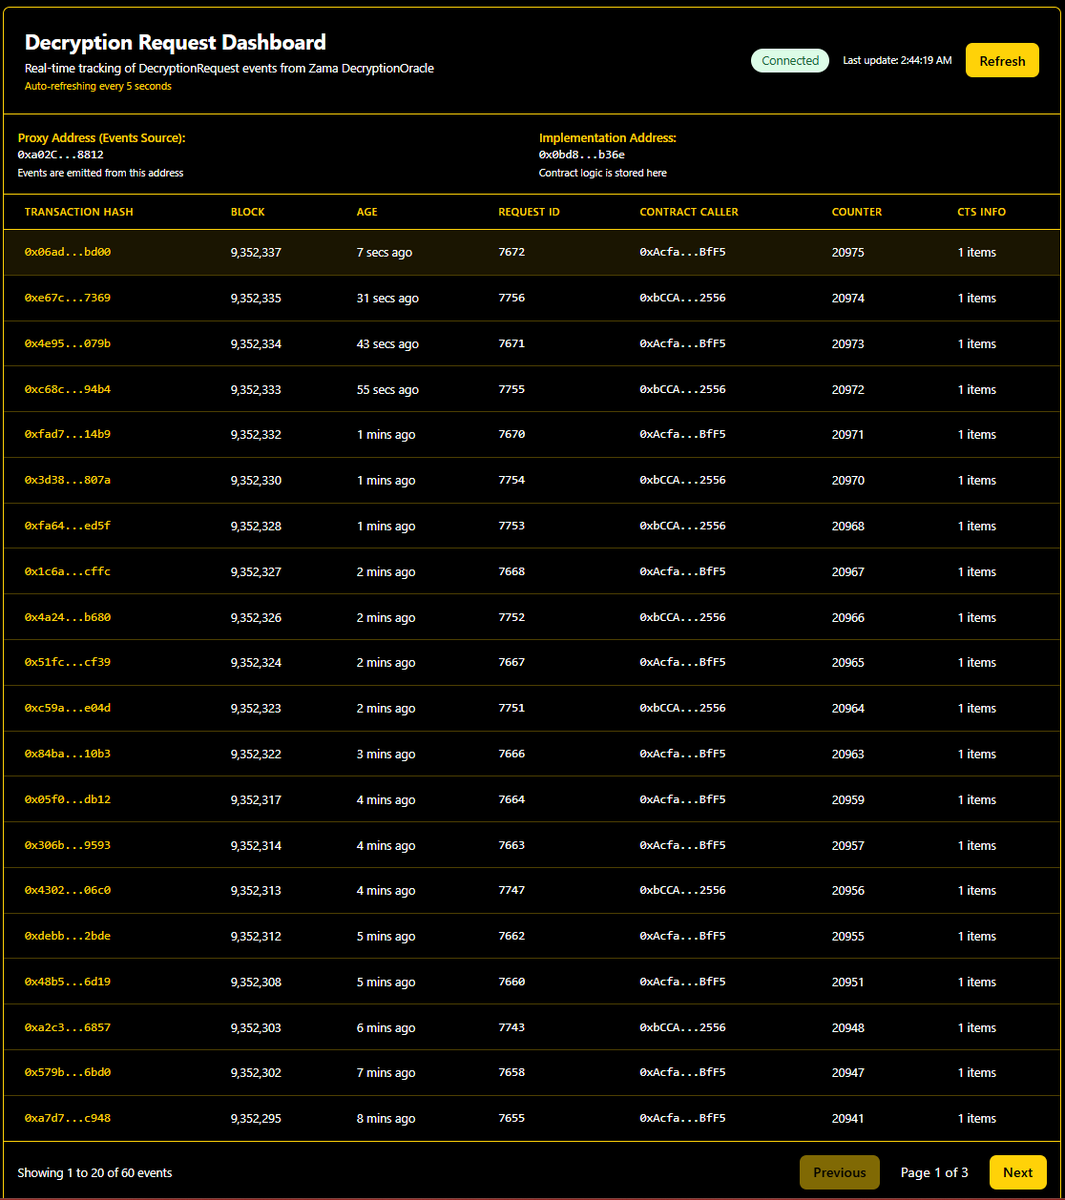
Task: Click the Connected status badge
Action: click(x=790, y=61)
